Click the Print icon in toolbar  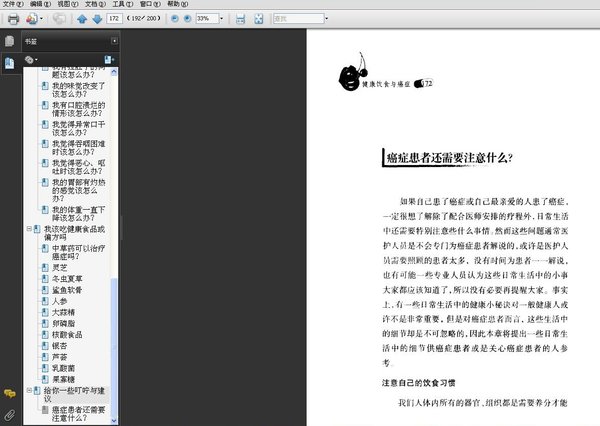tap(13, 19)
